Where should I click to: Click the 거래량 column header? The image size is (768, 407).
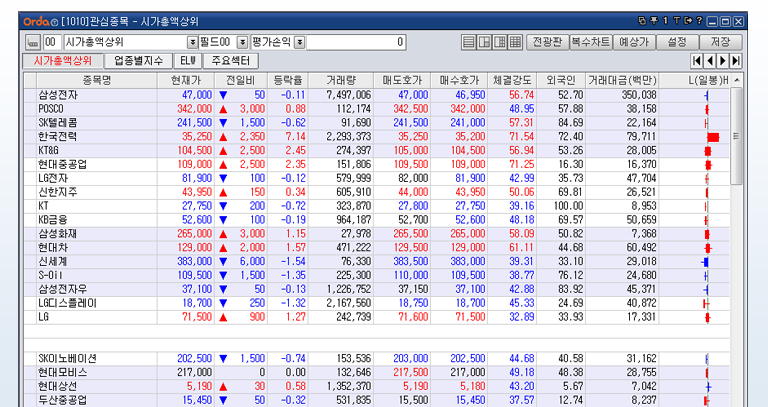pos(341,80)
